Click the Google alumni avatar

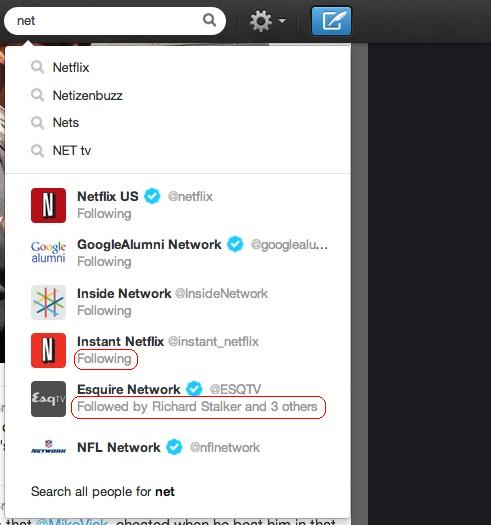pos(48,252)
